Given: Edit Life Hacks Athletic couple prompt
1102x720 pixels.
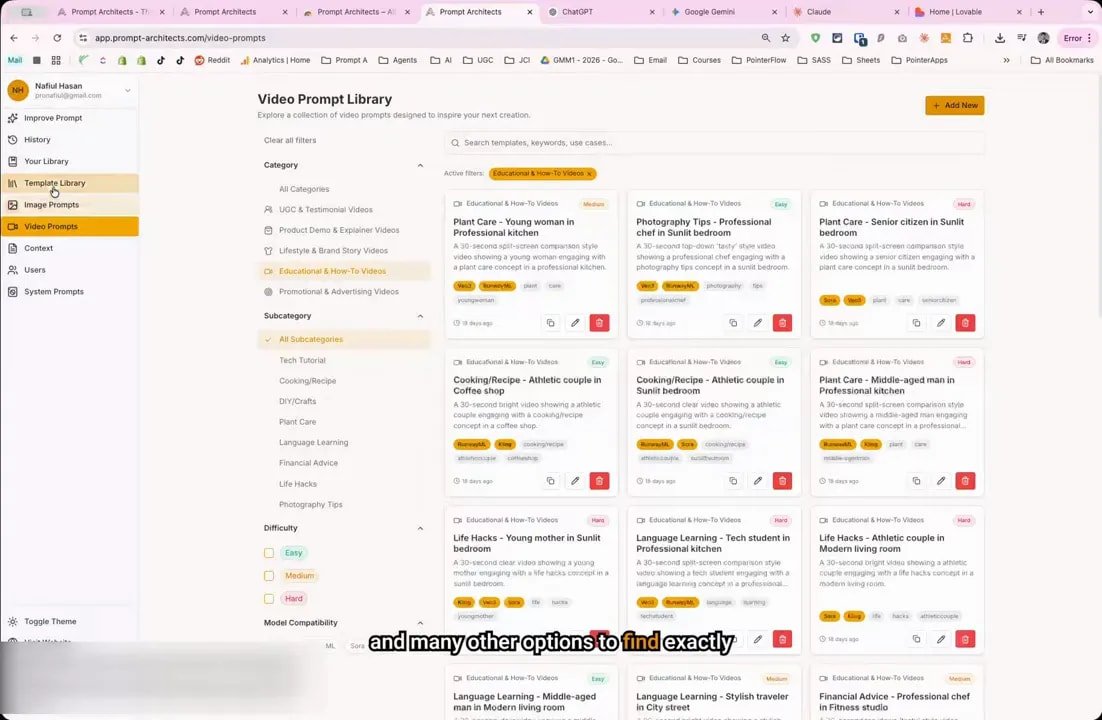Looking at the screenshot, I should pyautogui.click(x=940, y=639).
